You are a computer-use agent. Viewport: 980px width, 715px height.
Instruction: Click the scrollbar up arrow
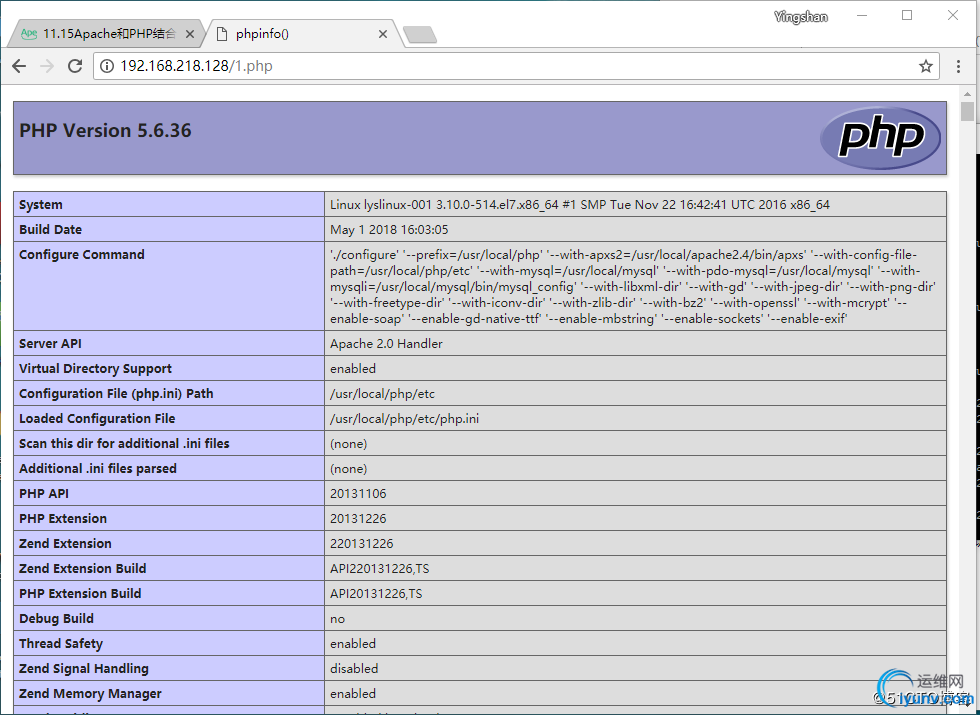click(968, 94)
